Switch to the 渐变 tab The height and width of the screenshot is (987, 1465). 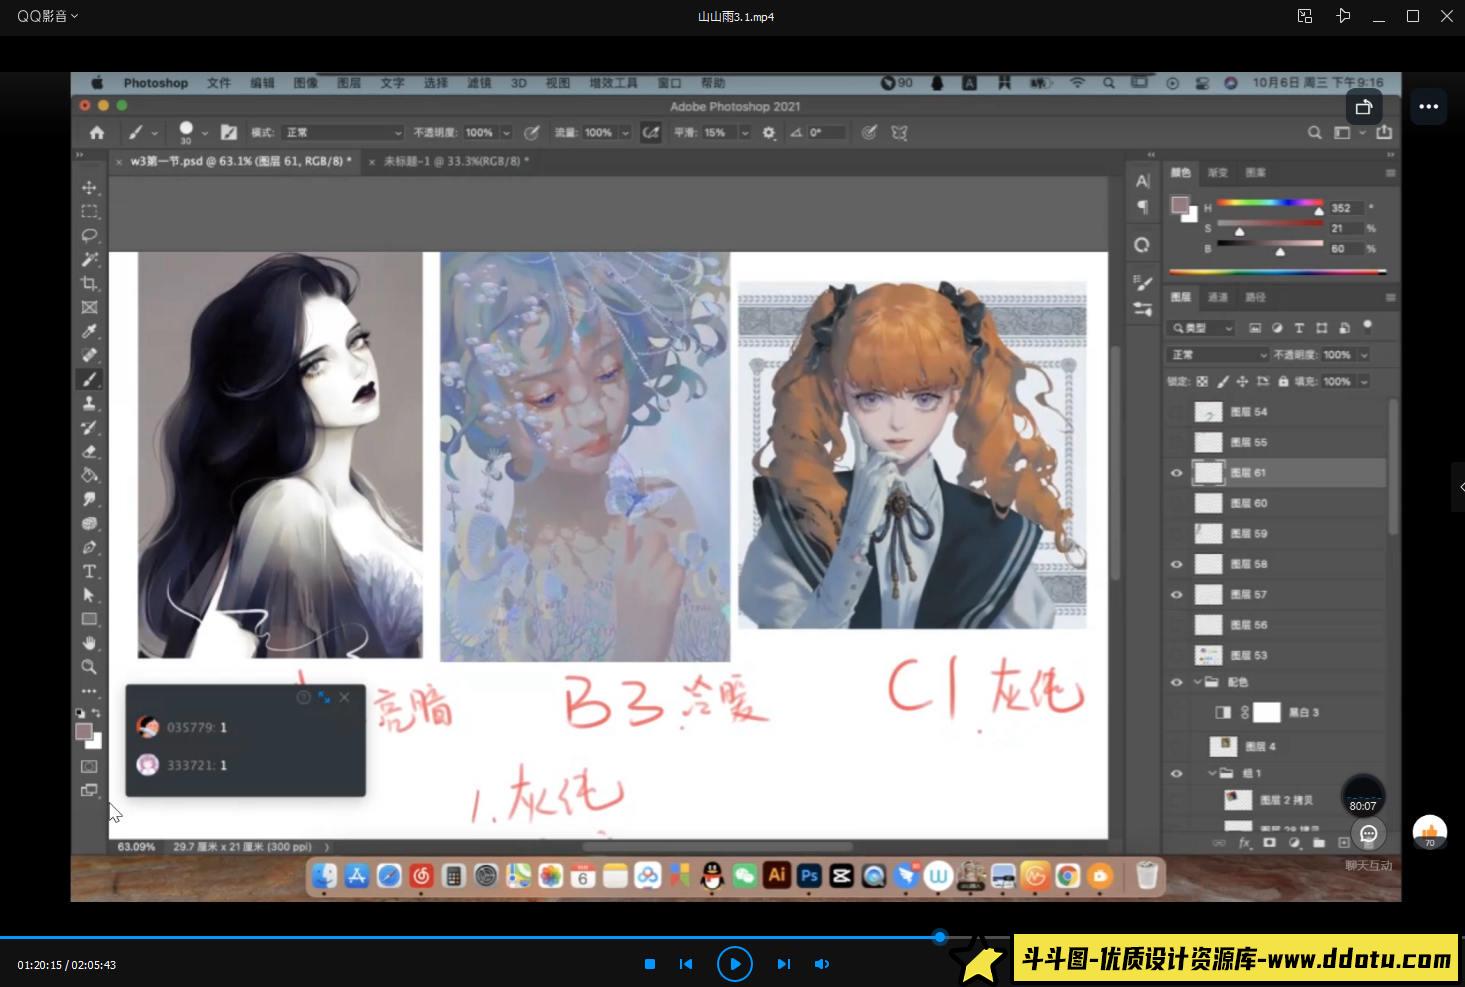1217,172
